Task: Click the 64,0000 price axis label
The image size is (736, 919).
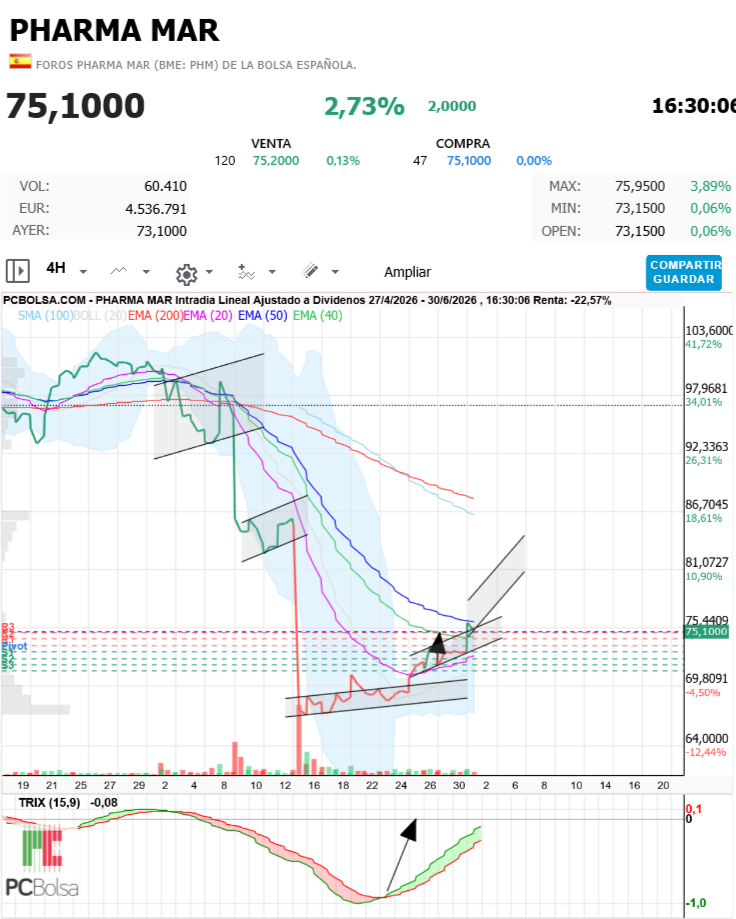Action: (707, 738)
